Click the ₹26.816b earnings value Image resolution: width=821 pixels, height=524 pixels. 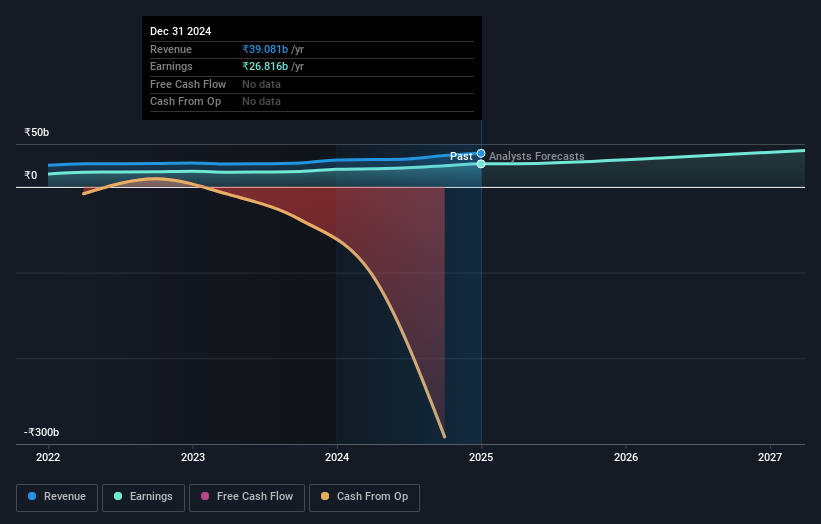(265, 66)
